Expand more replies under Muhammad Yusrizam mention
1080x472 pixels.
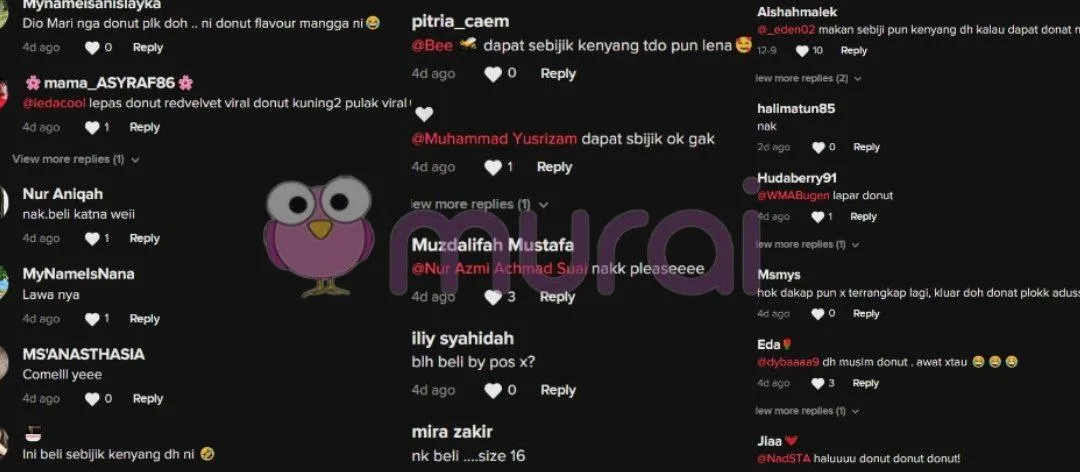480,205
